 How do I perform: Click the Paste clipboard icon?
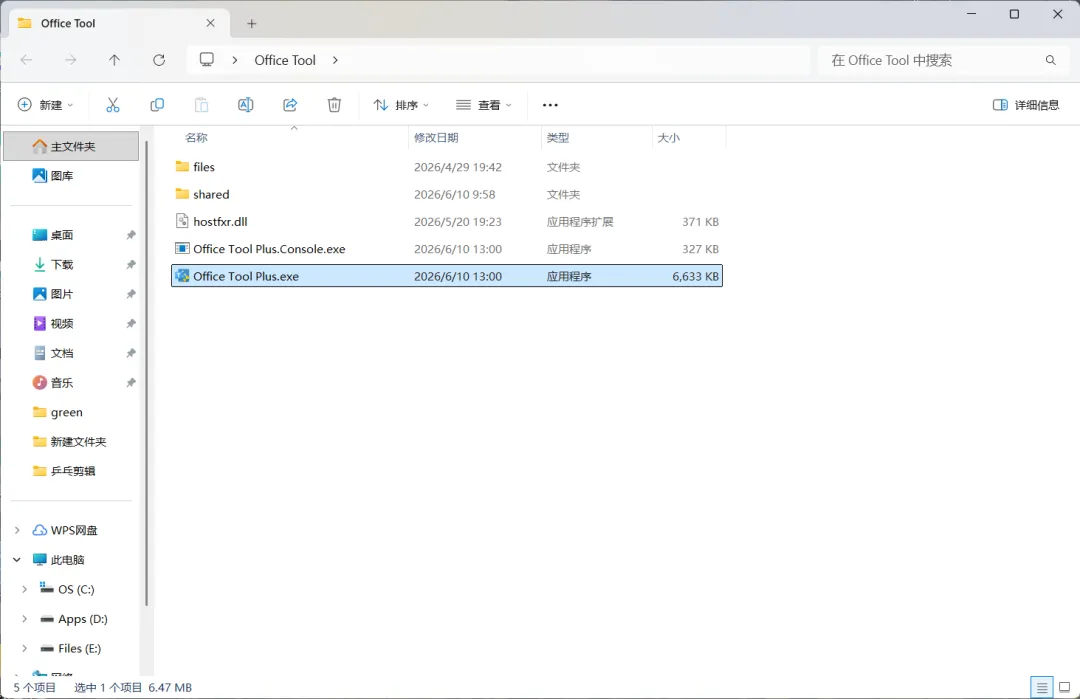[201, 105]
